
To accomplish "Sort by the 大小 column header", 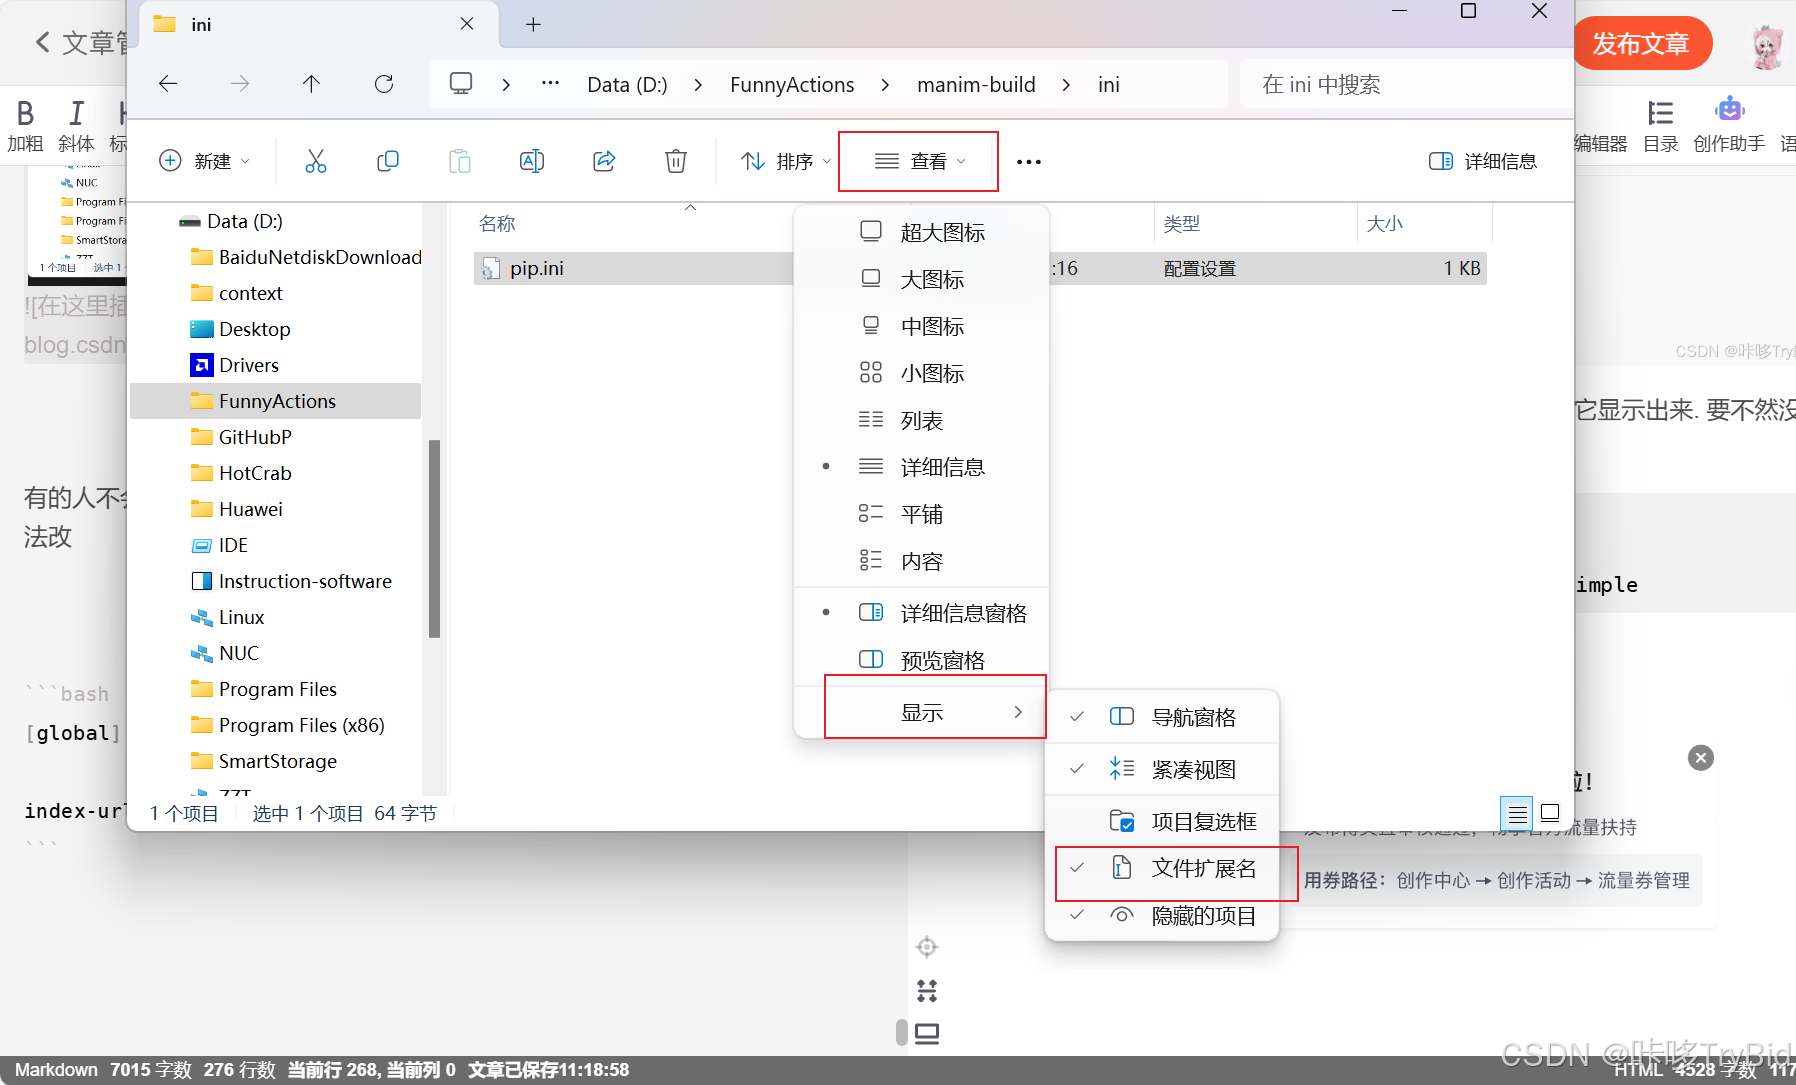I will [x=1384, y=224].
